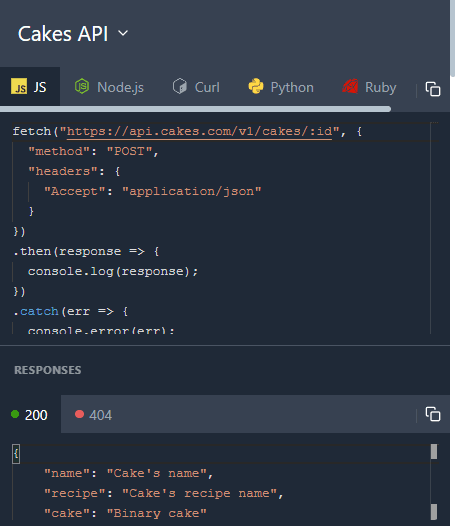The image size is (455, 526).
Task: Click the "headers" code line
Action: (74, 171)
